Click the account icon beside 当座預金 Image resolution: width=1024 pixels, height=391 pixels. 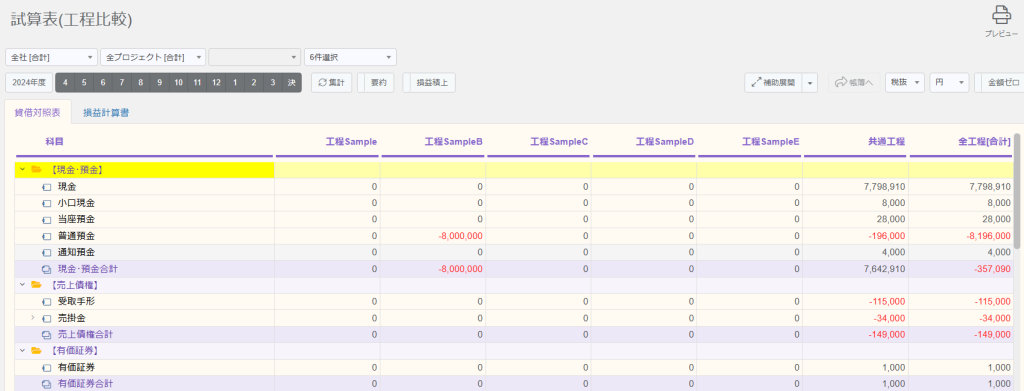tap(46, 219)
